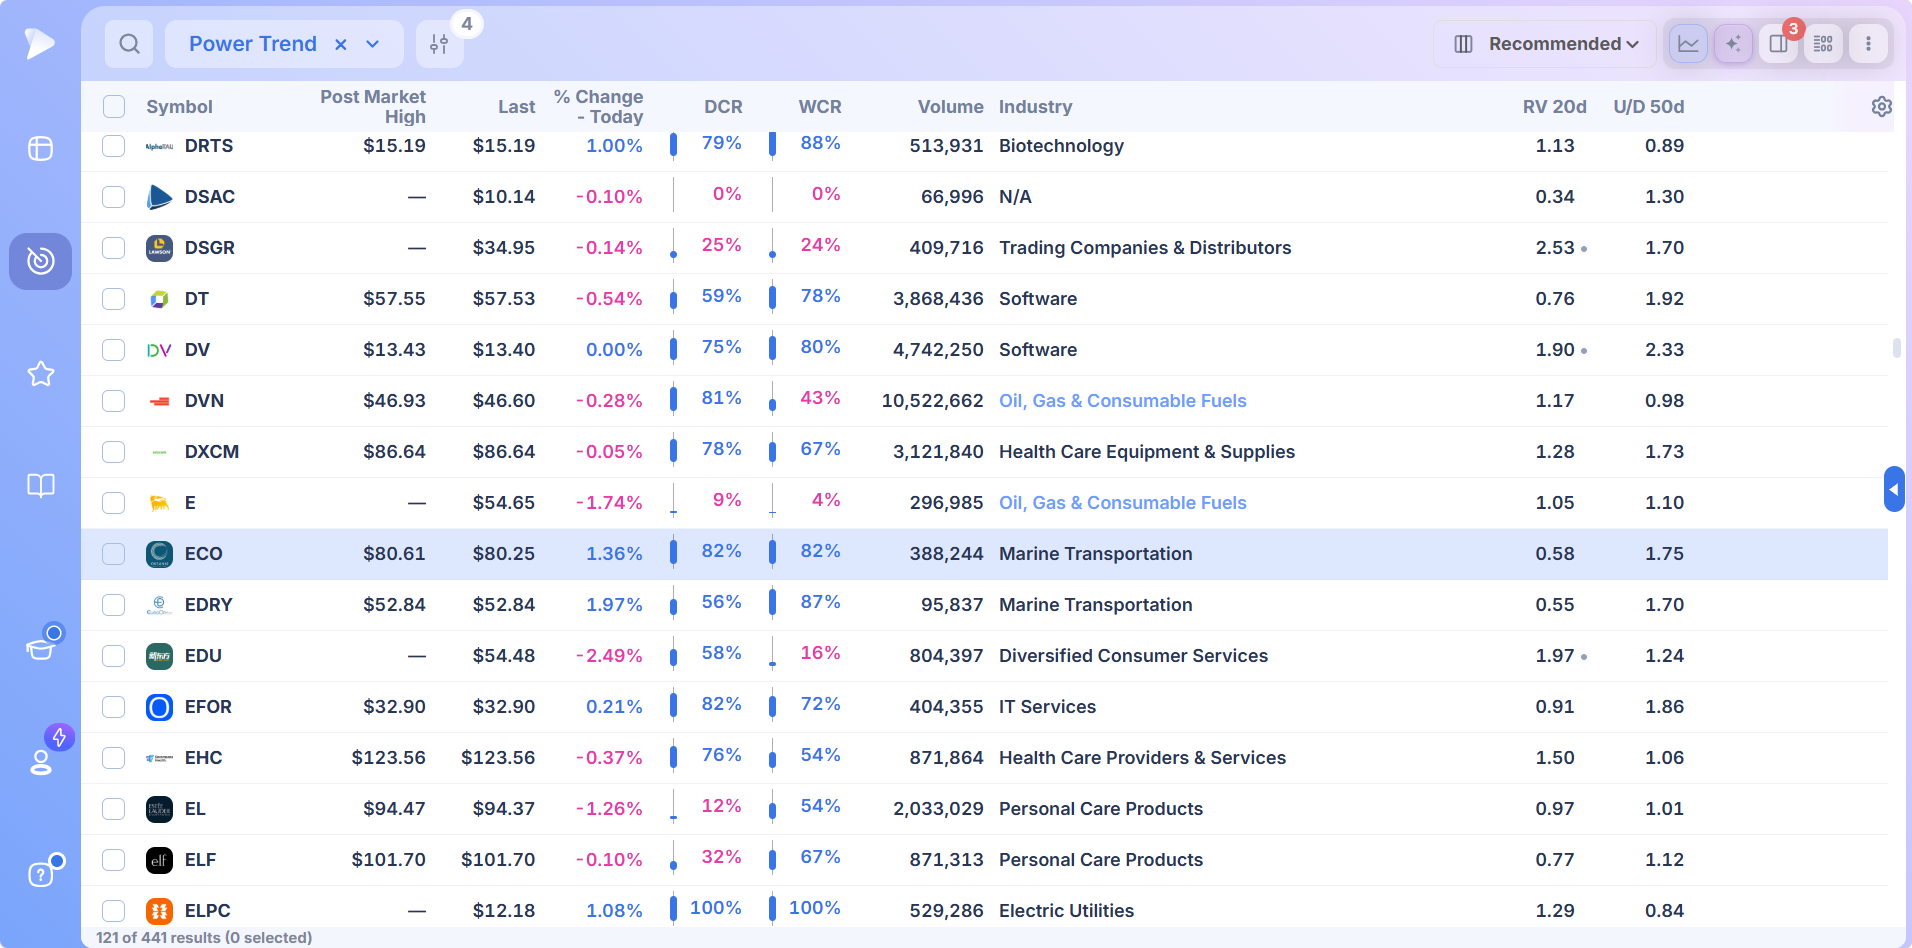Sort by the Last column header
This screenshot has height=948, width=1912.
pyautogui.click(x=516, y=107)
